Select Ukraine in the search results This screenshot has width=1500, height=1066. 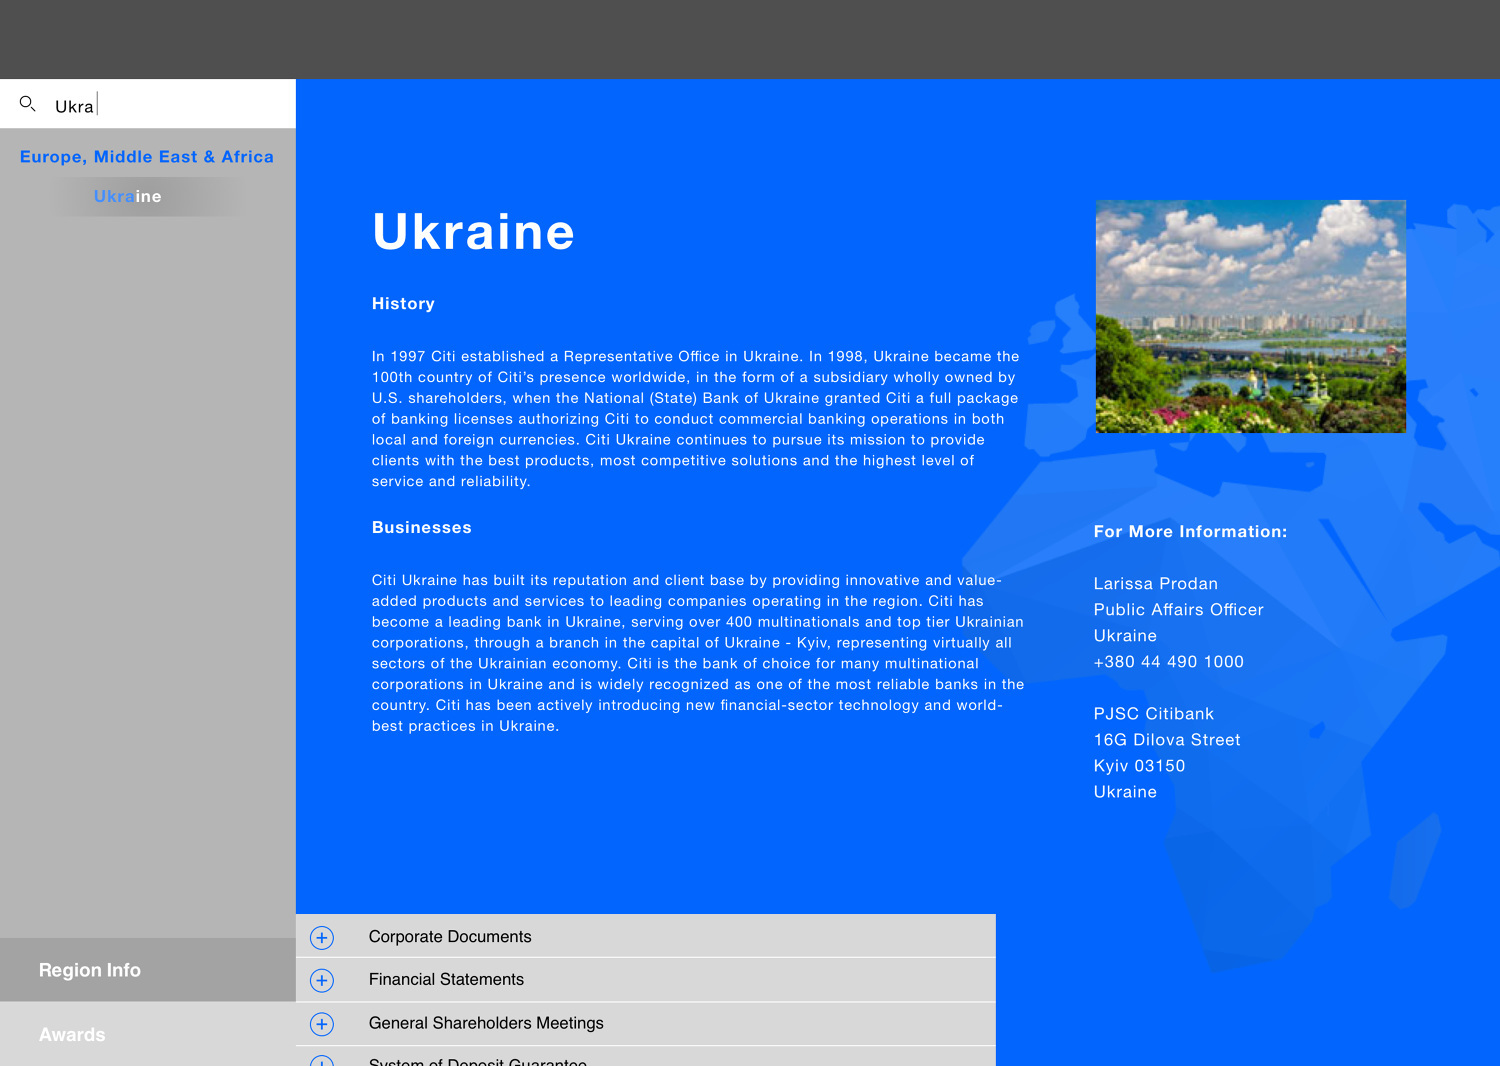(x=127, y=196)
